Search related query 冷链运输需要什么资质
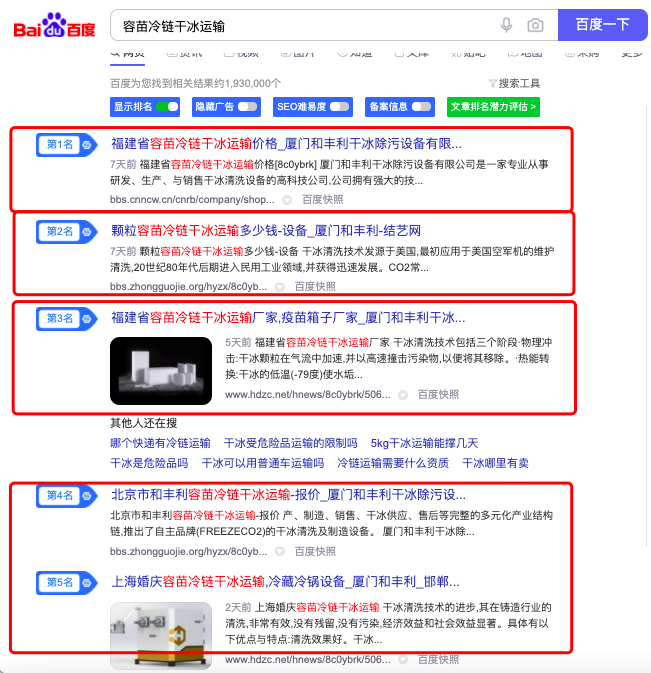This screenshot has width=651, height=673. click(393, 463)
